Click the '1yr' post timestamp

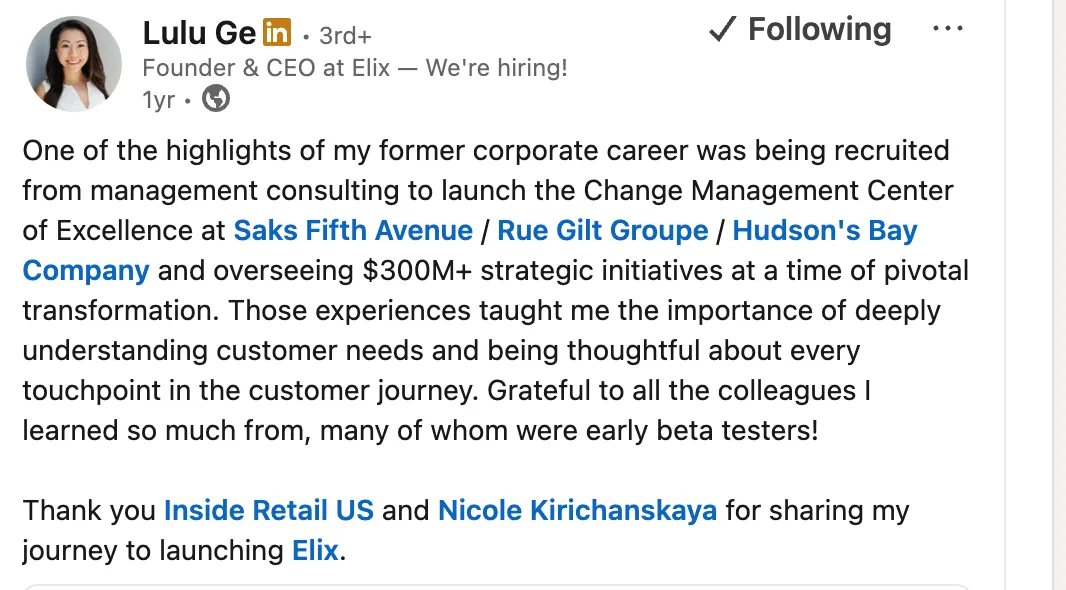tap(159, 100)
